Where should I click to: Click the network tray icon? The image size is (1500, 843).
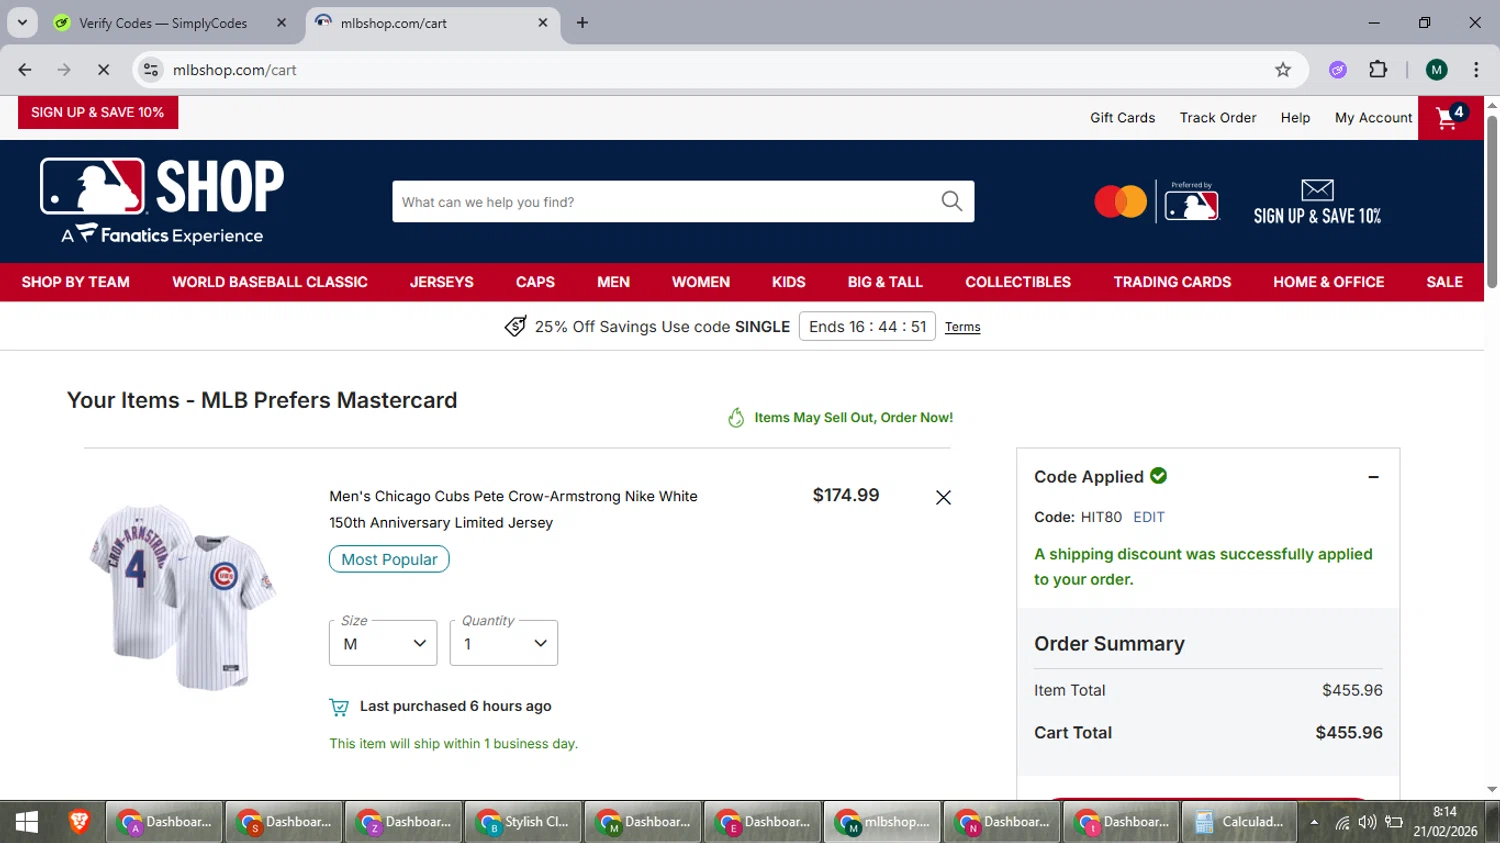point(1342,822)
